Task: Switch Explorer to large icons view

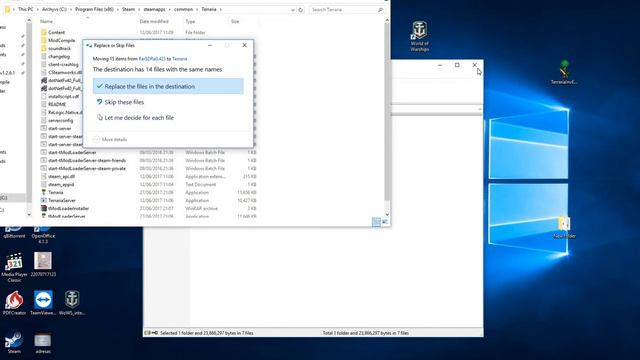Action: click(x=384, y=222)
